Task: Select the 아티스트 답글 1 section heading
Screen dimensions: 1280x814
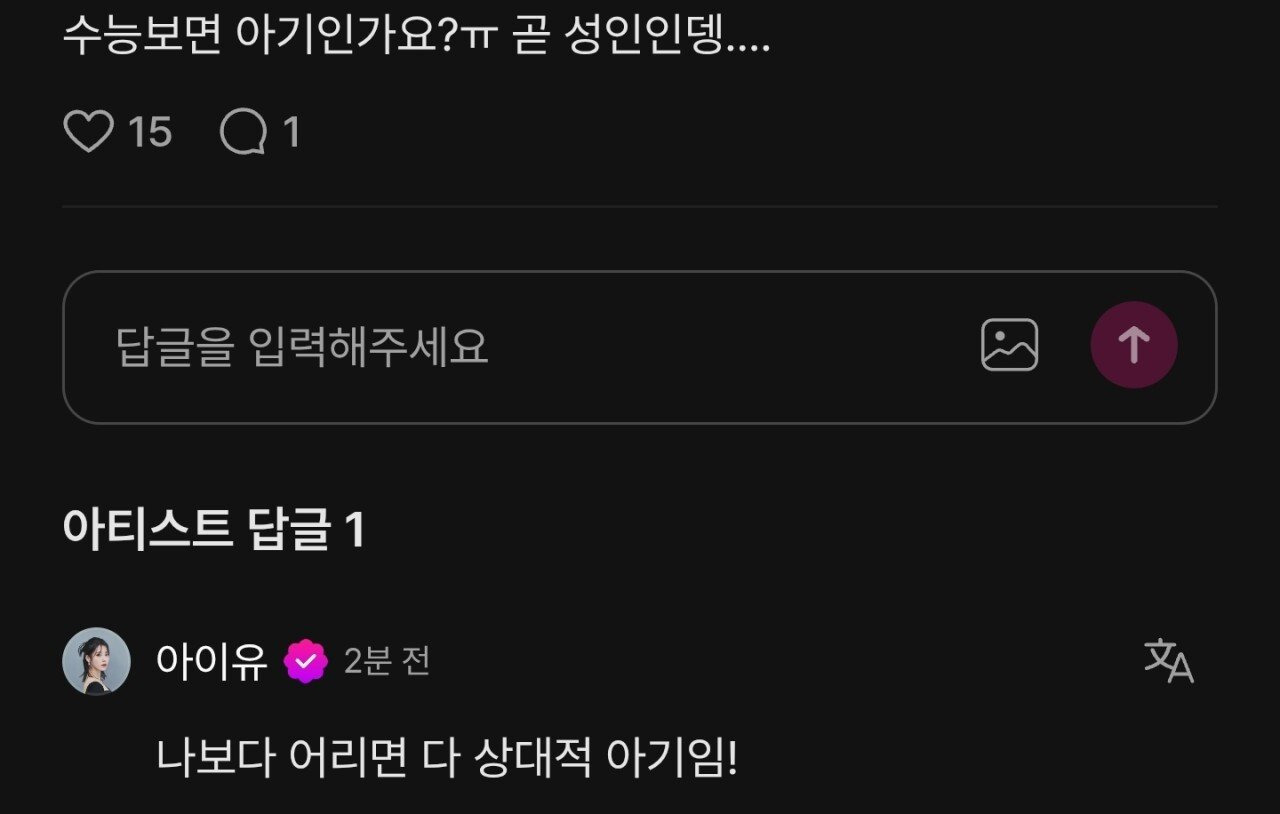Action: point(213,529)
